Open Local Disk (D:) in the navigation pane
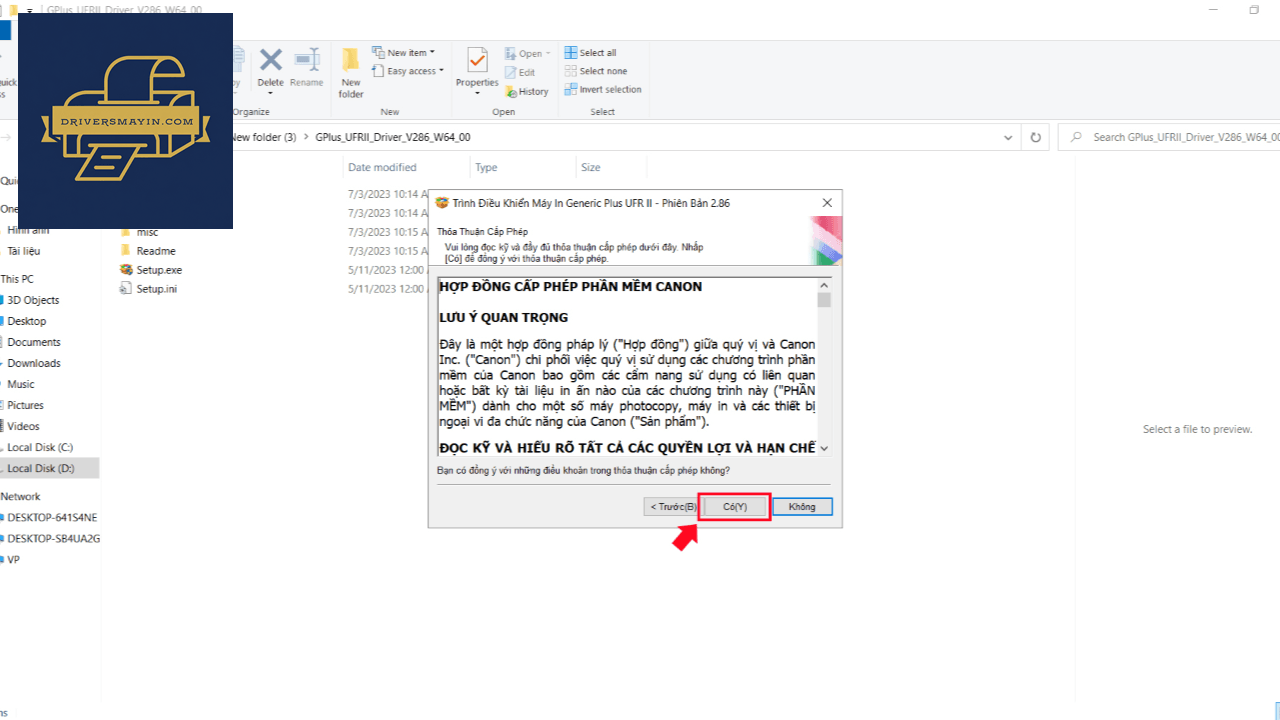Screen dimensions: 1280x720 coord(49,468)
